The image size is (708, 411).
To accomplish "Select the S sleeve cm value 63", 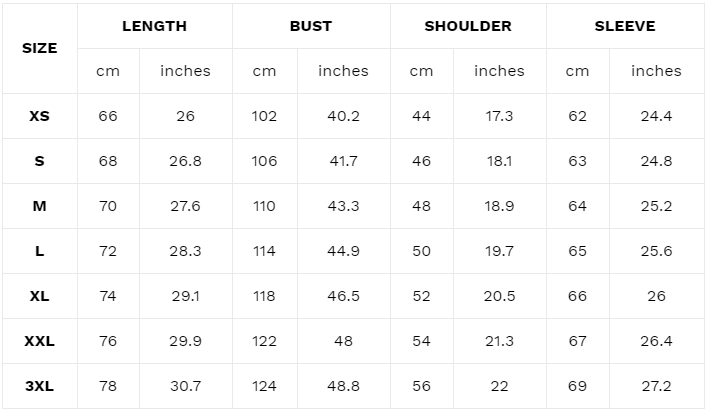I will (x=578, y=161).
